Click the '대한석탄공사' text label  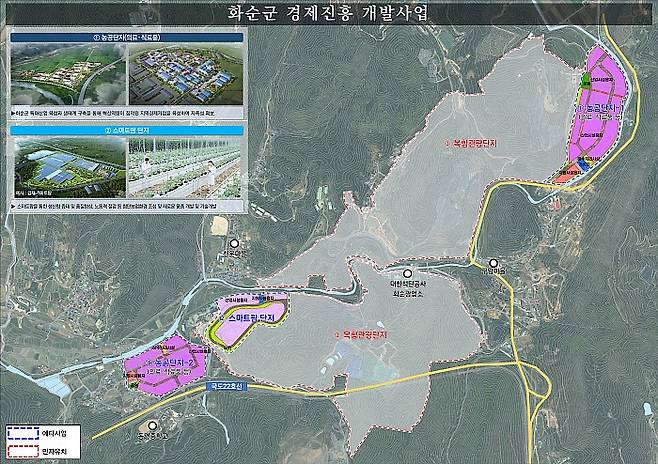pyautogui.click(x=407, y=285)
